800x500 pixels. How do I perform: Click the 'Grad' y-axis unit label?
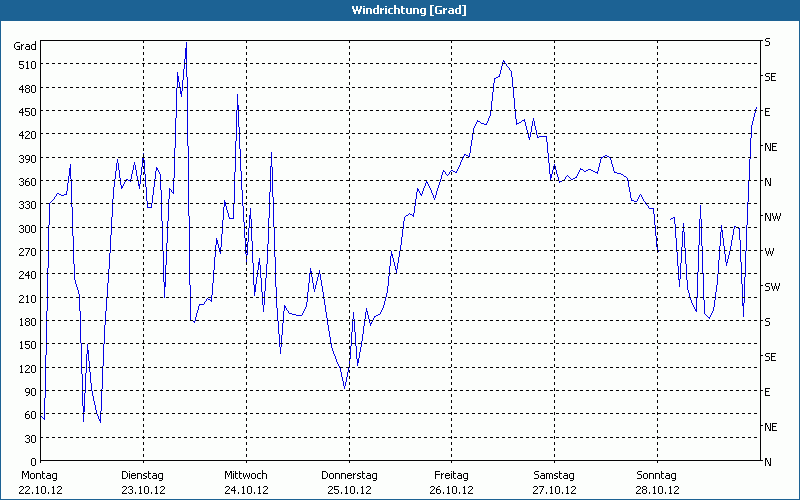25,46
